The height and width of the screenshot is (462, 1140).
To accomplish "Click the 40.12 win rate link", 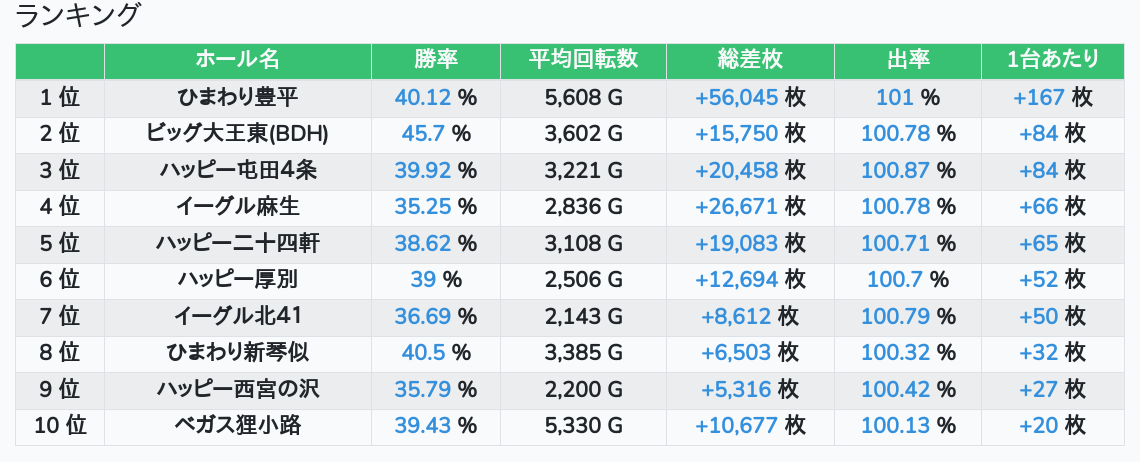I will pos(424,97).
